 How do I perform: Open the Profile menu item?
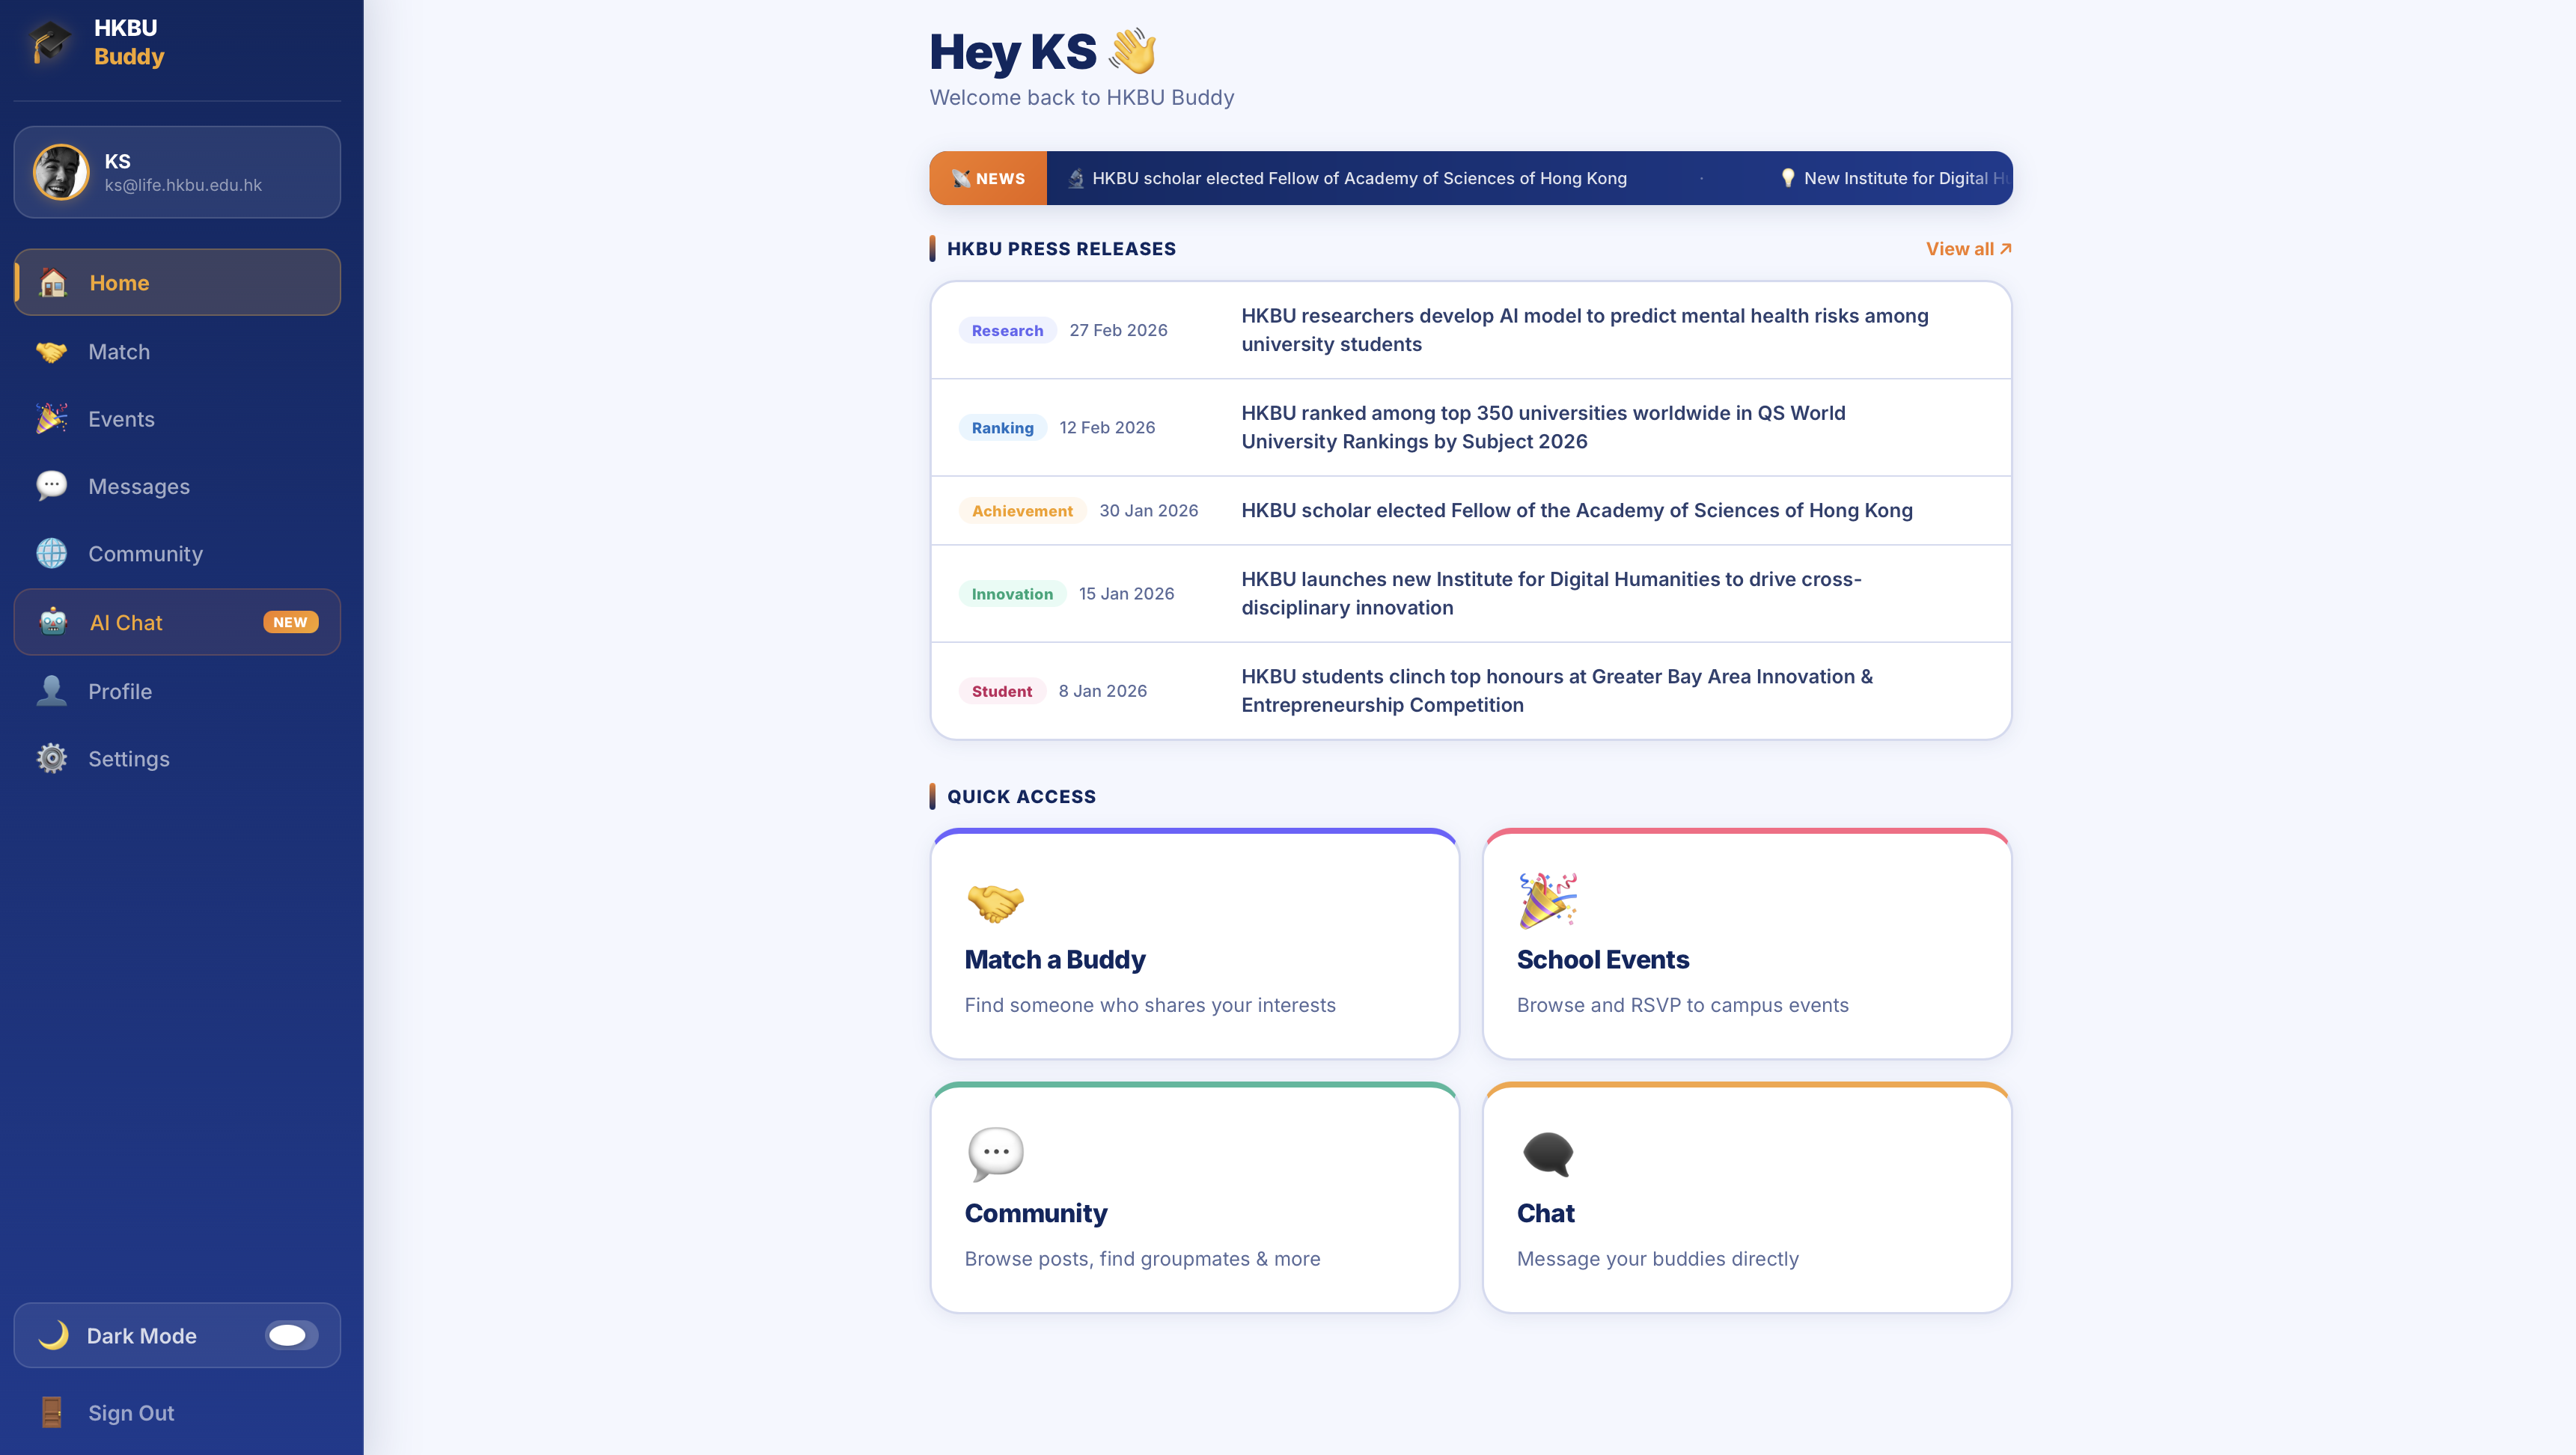tap(120, 691)
